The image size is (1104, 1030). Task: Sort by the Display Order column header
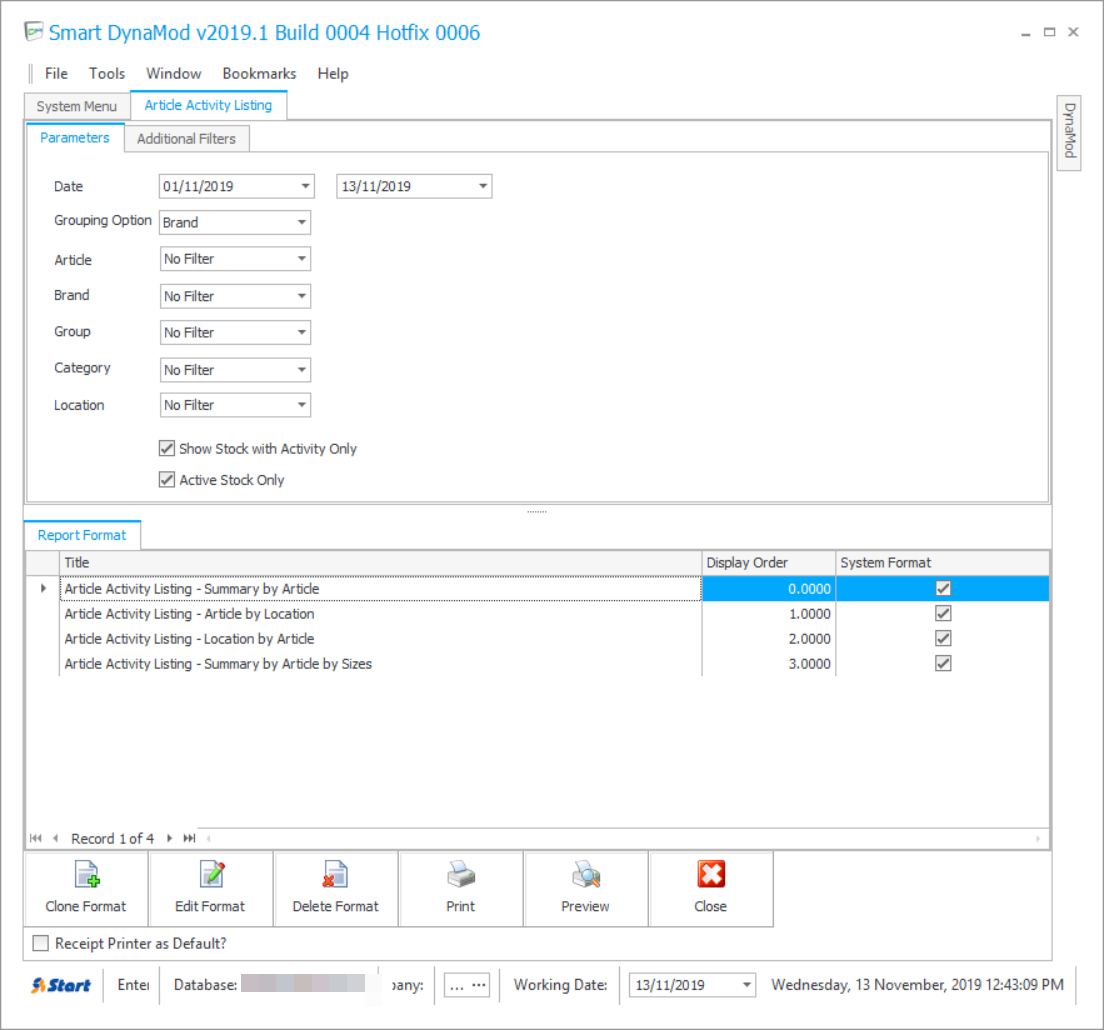(768, 563)
